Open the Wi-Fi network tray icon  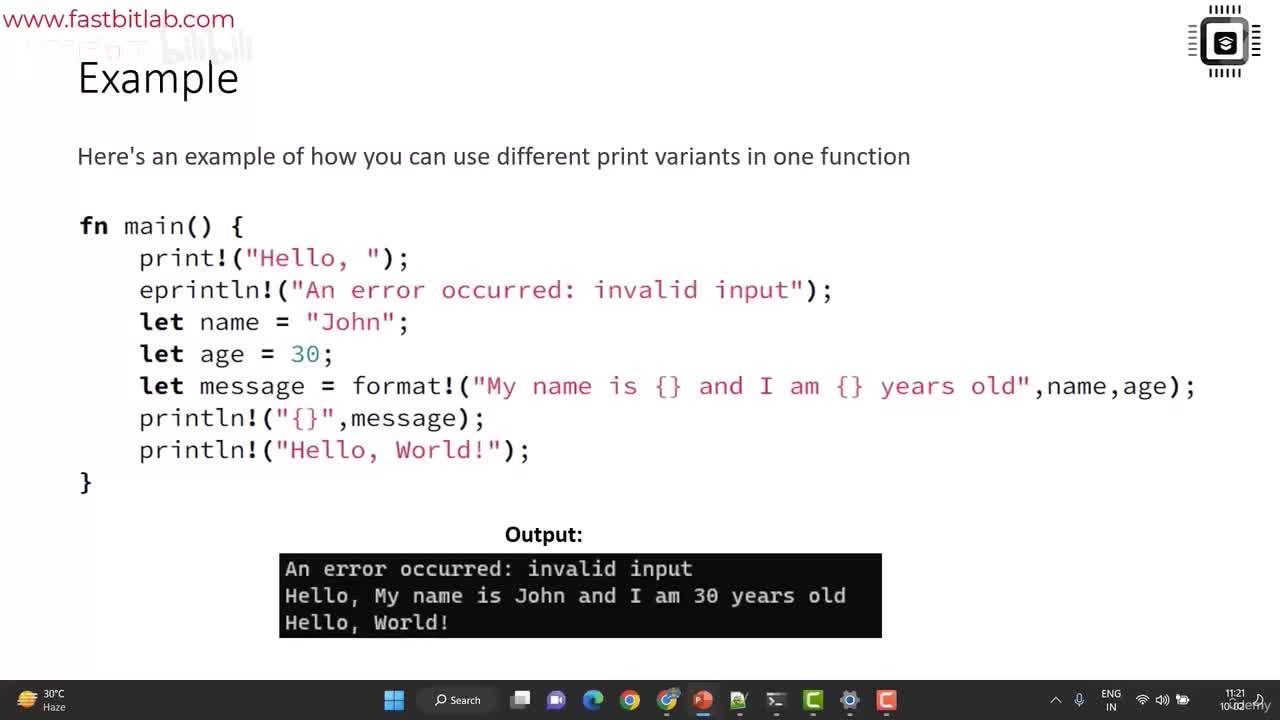1142,700
